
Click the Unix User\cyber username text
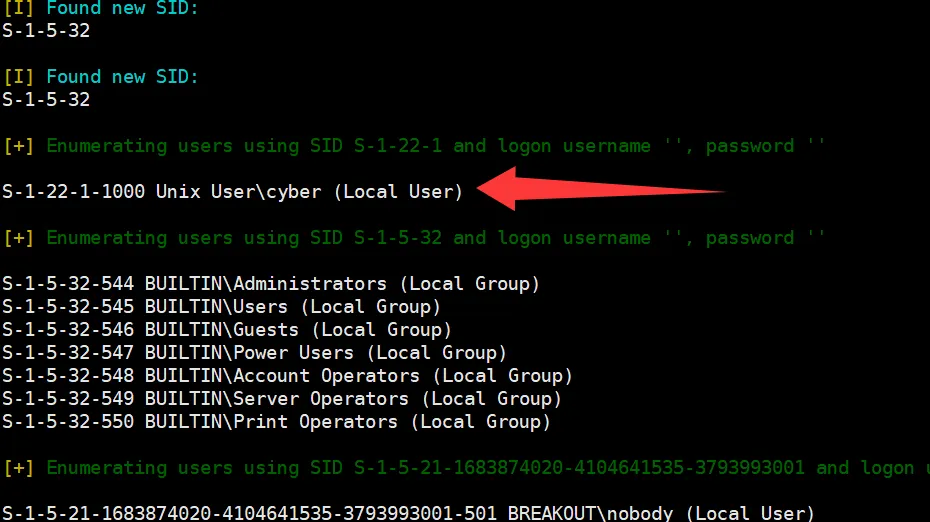click(x=238, y=192)
